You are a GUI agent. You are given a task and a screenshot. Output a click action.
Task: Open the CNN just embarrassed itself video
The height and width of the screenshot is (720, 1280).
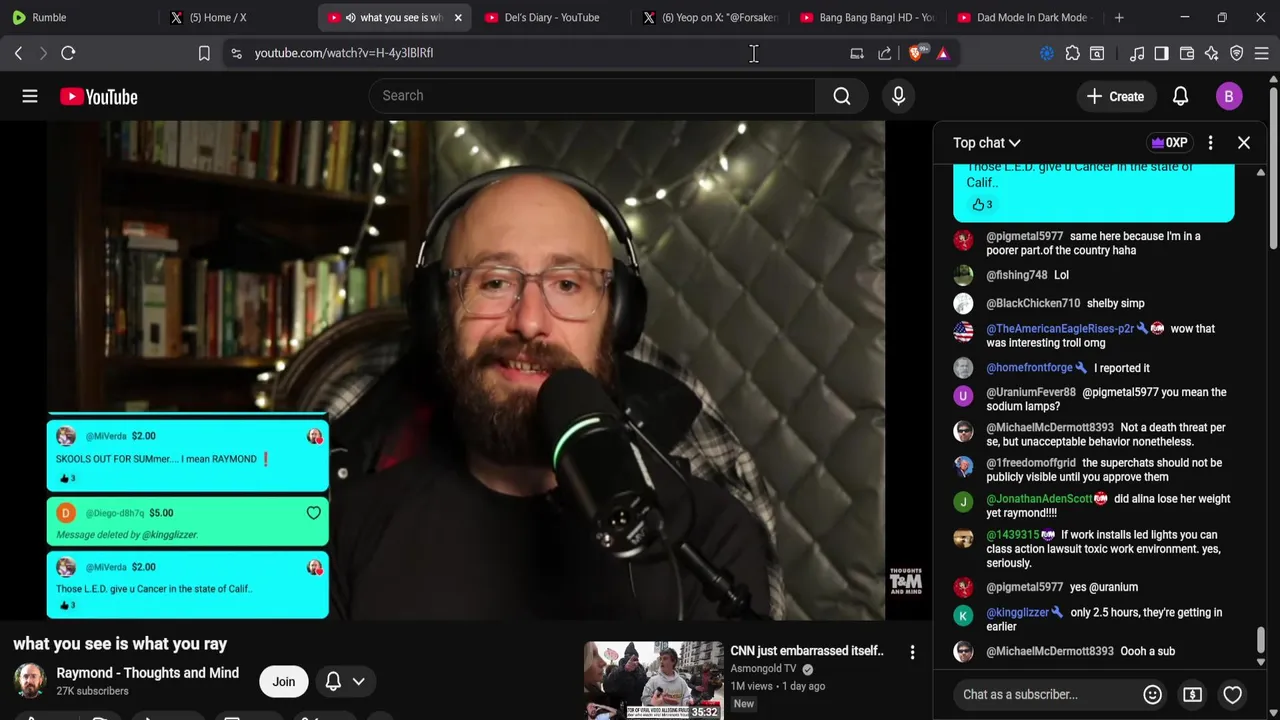[x=807, y=651]
